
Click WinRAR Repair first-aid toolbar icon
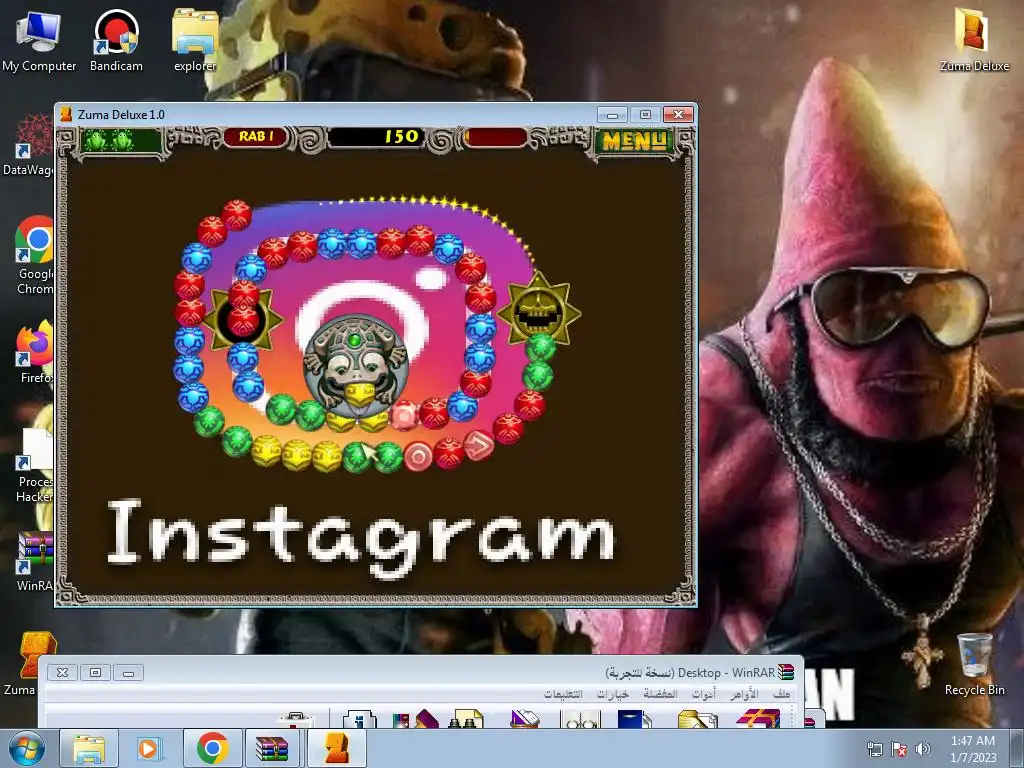point(297,718)
